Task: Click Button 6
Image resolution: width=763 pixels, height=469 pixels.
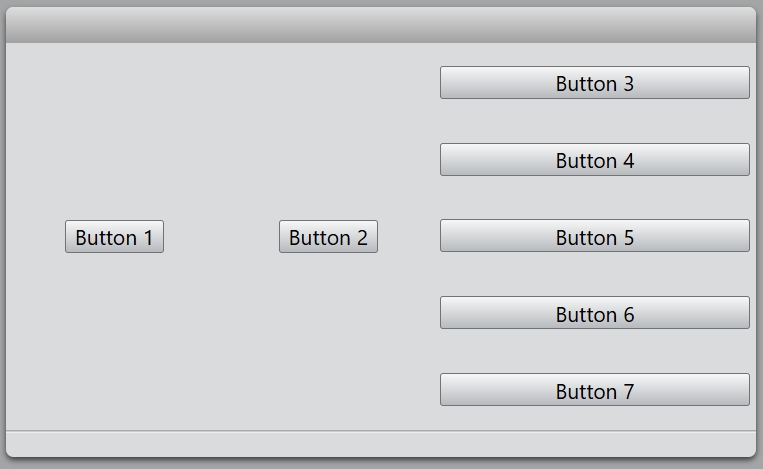Action: click(x=594, y=314)
